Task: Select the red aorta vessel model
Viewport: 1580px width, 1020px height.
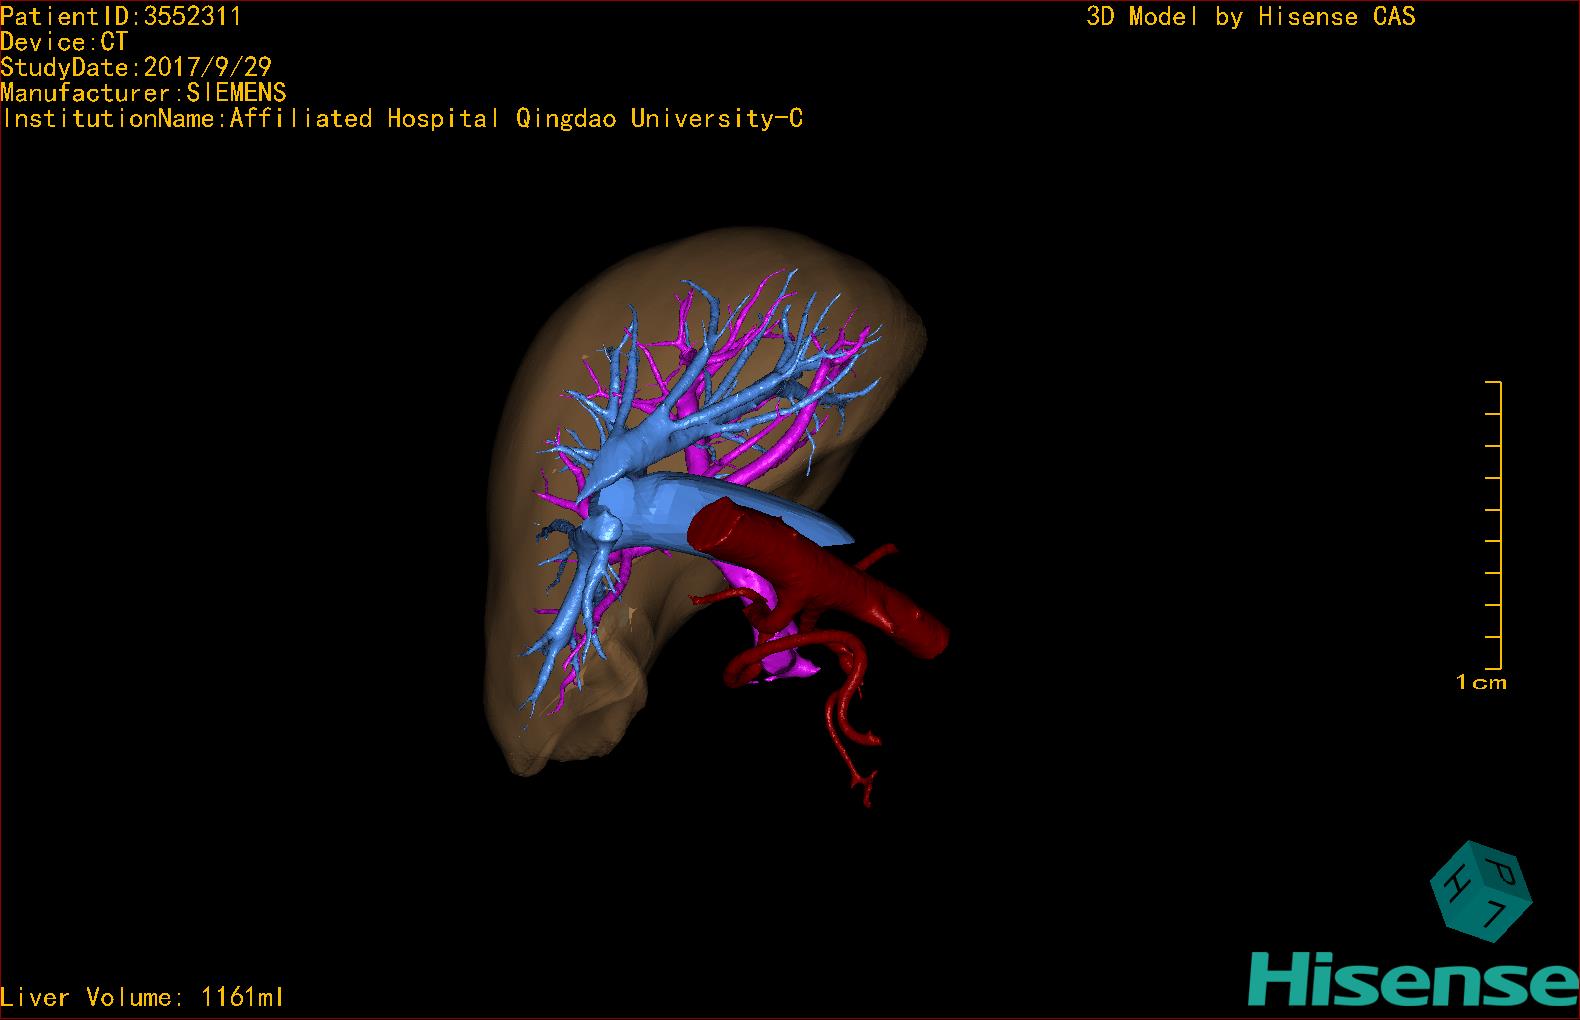Action: [820, 575]
